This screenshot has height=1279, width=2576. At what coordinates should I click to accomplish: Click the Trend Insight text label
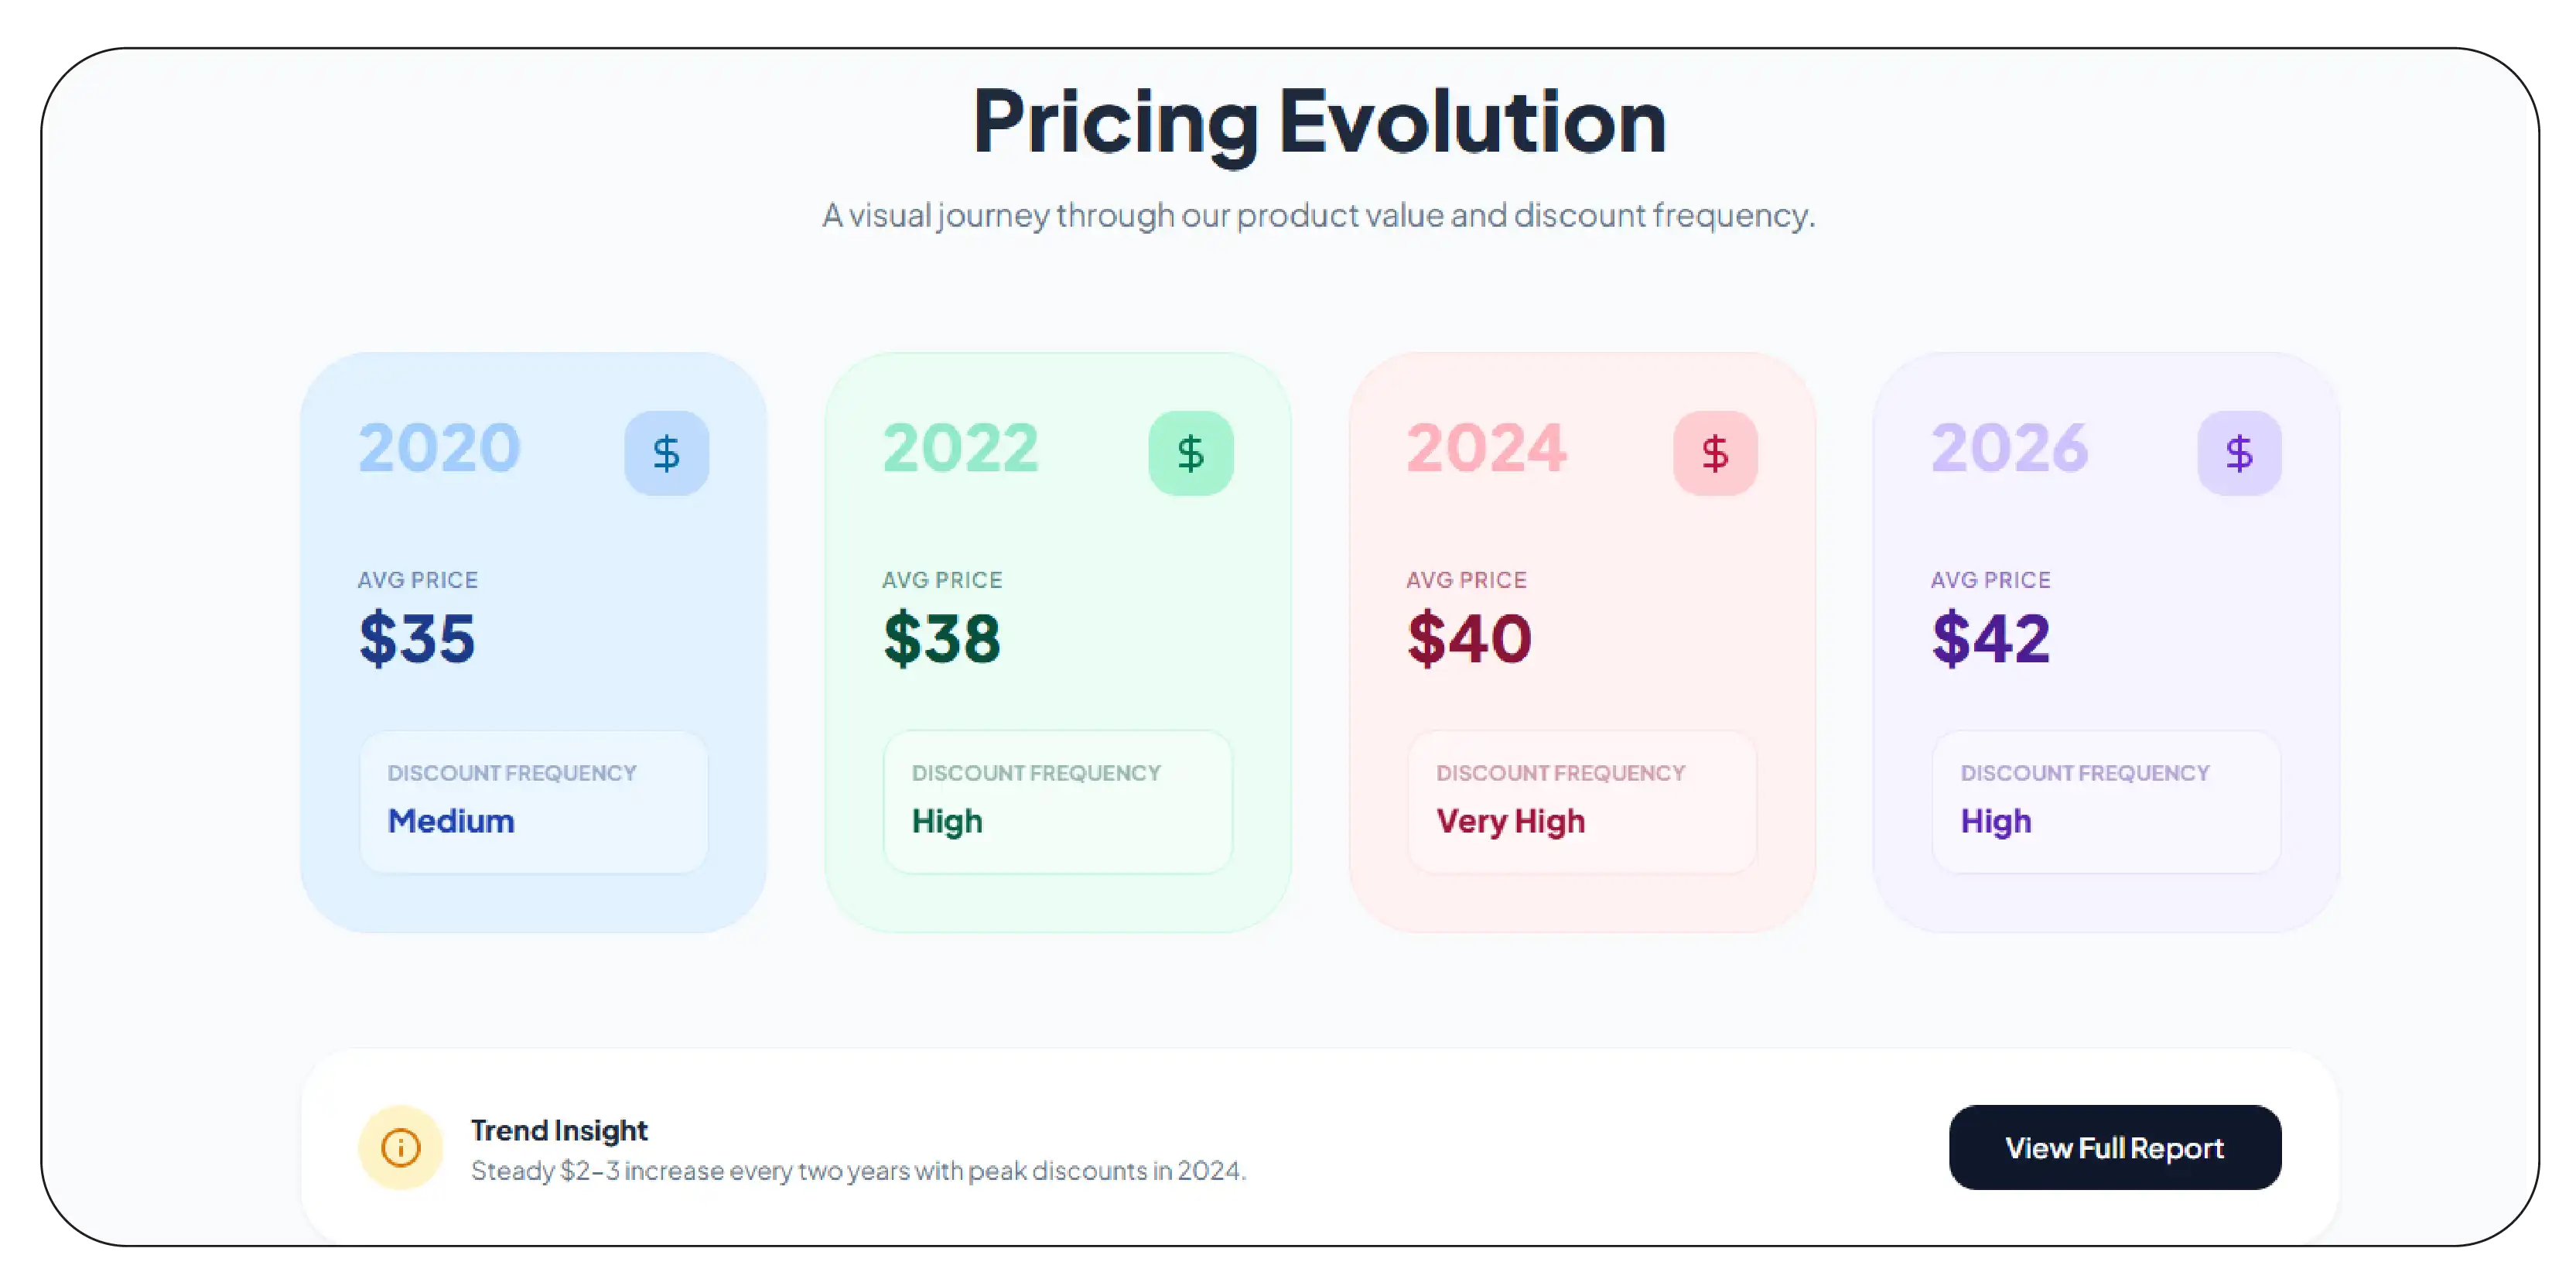(559, 1130)
